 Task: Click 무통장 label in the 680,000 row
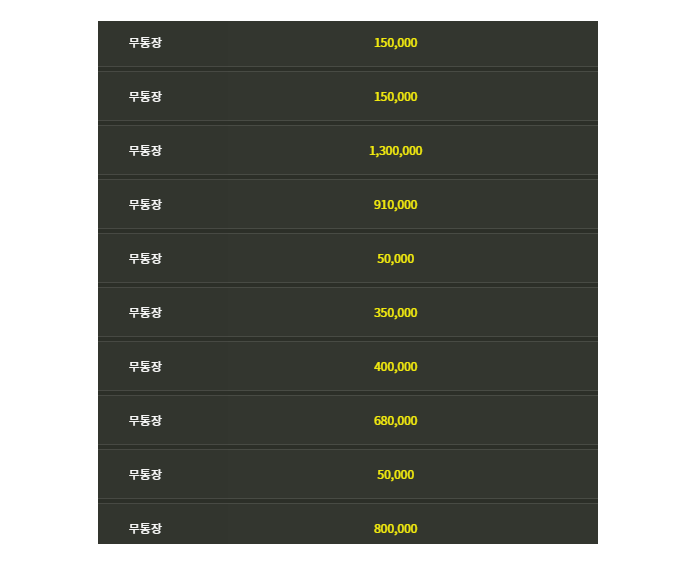(145, 421)
